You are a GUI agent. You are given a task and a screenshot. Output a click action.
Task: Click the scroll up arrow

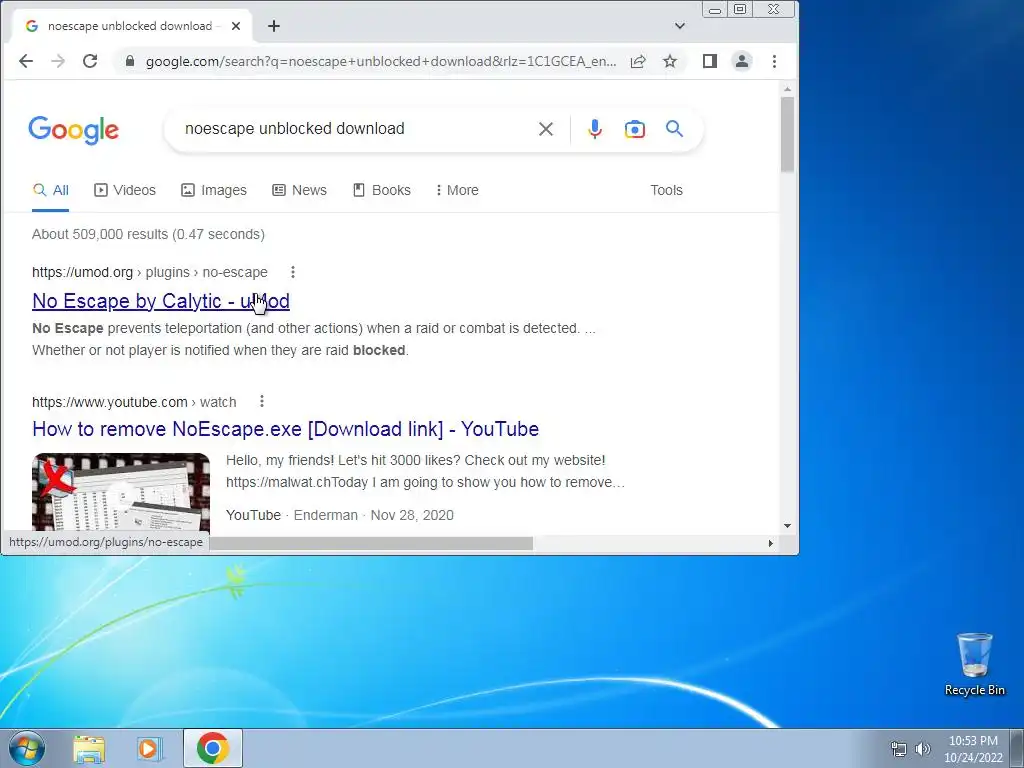click(x=787, y=89)
